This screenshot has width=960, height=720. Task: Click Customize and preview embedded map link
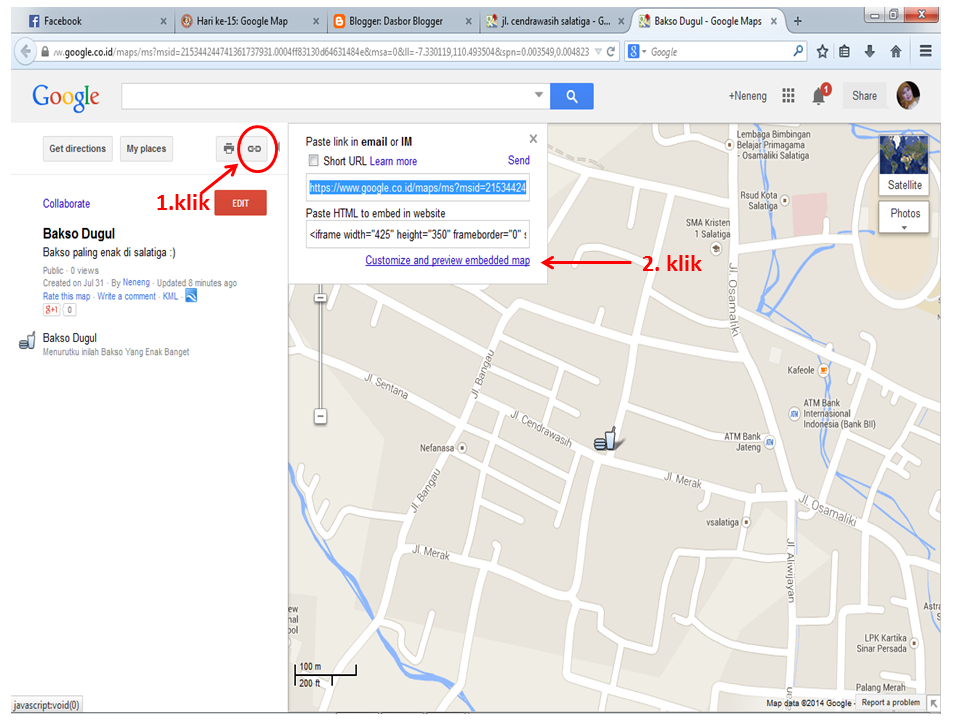(x=448, y=260)
